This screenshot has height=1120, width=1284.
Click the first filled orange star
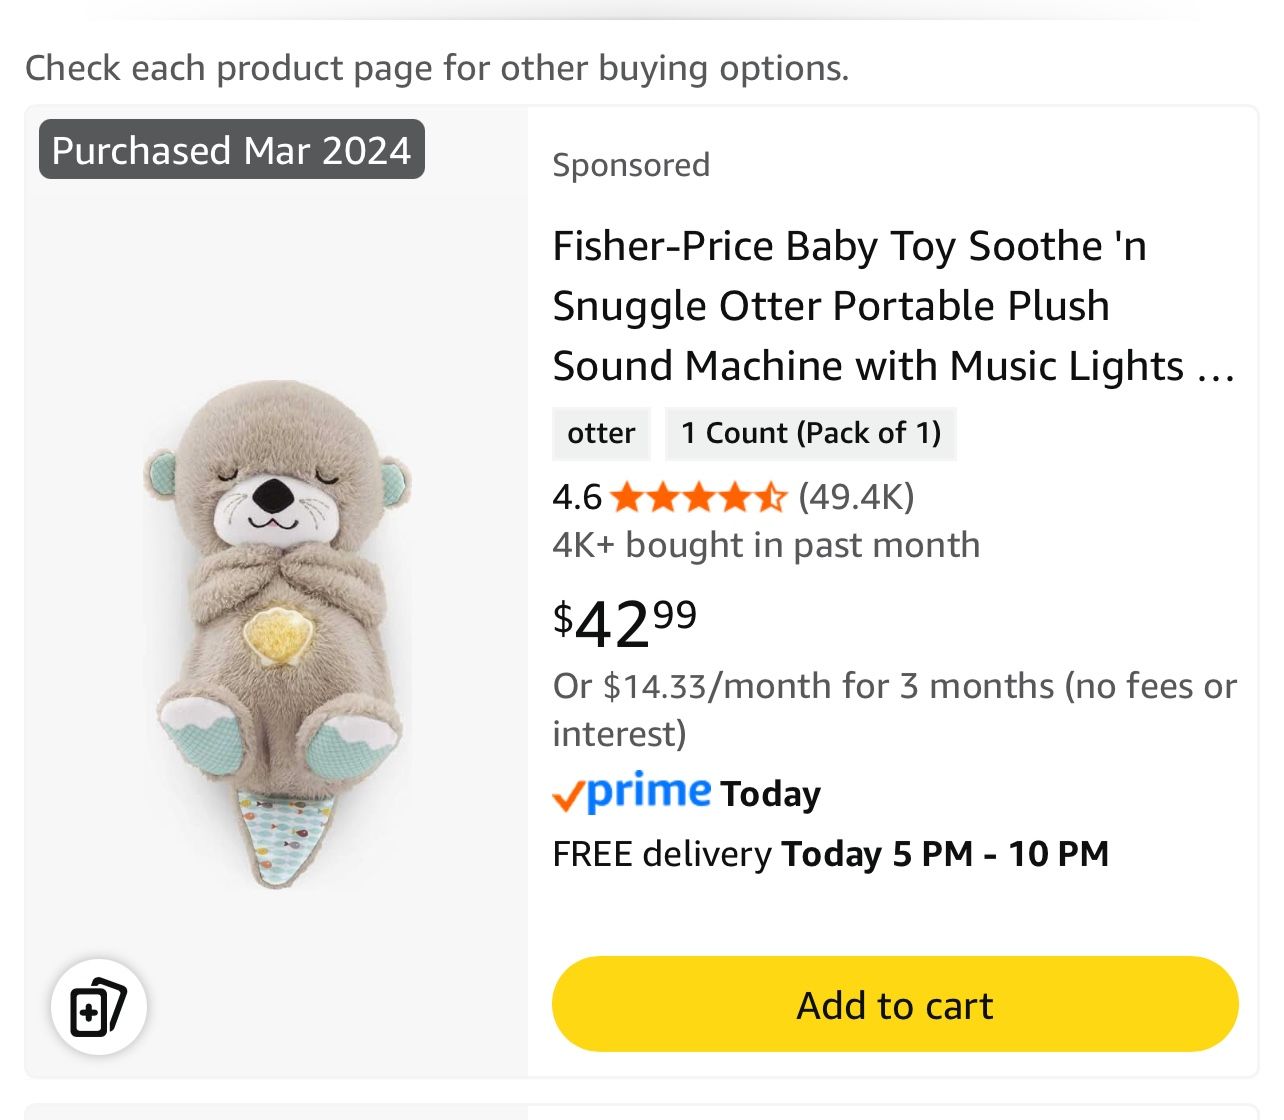(627, 496)
